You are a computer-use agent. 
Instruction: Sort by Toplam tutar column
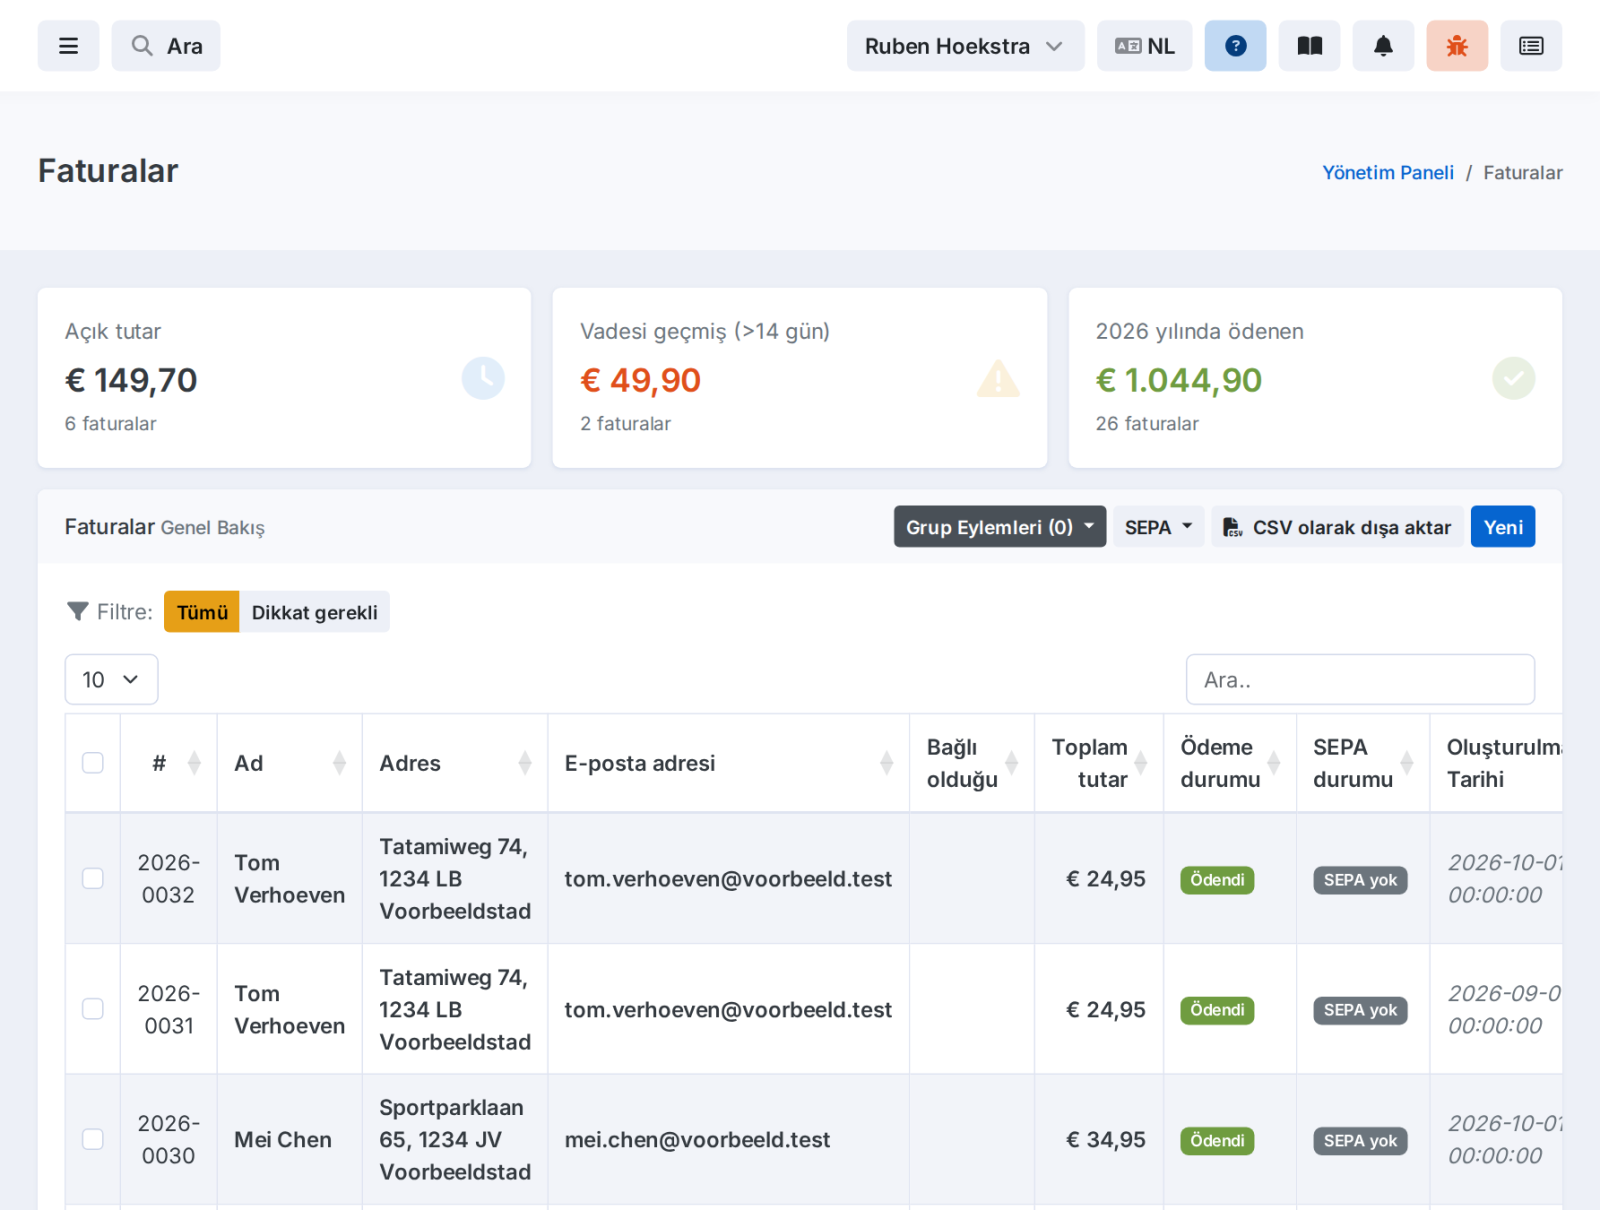point(1099,763)
